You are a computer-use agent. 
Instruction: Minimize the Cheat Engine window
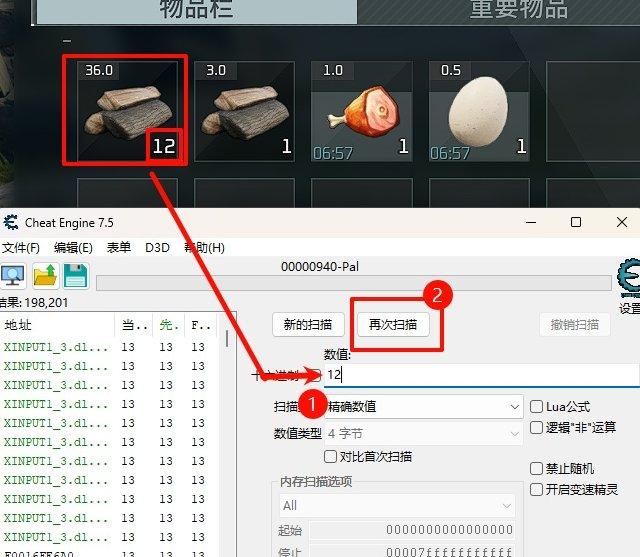click(531, 222)
